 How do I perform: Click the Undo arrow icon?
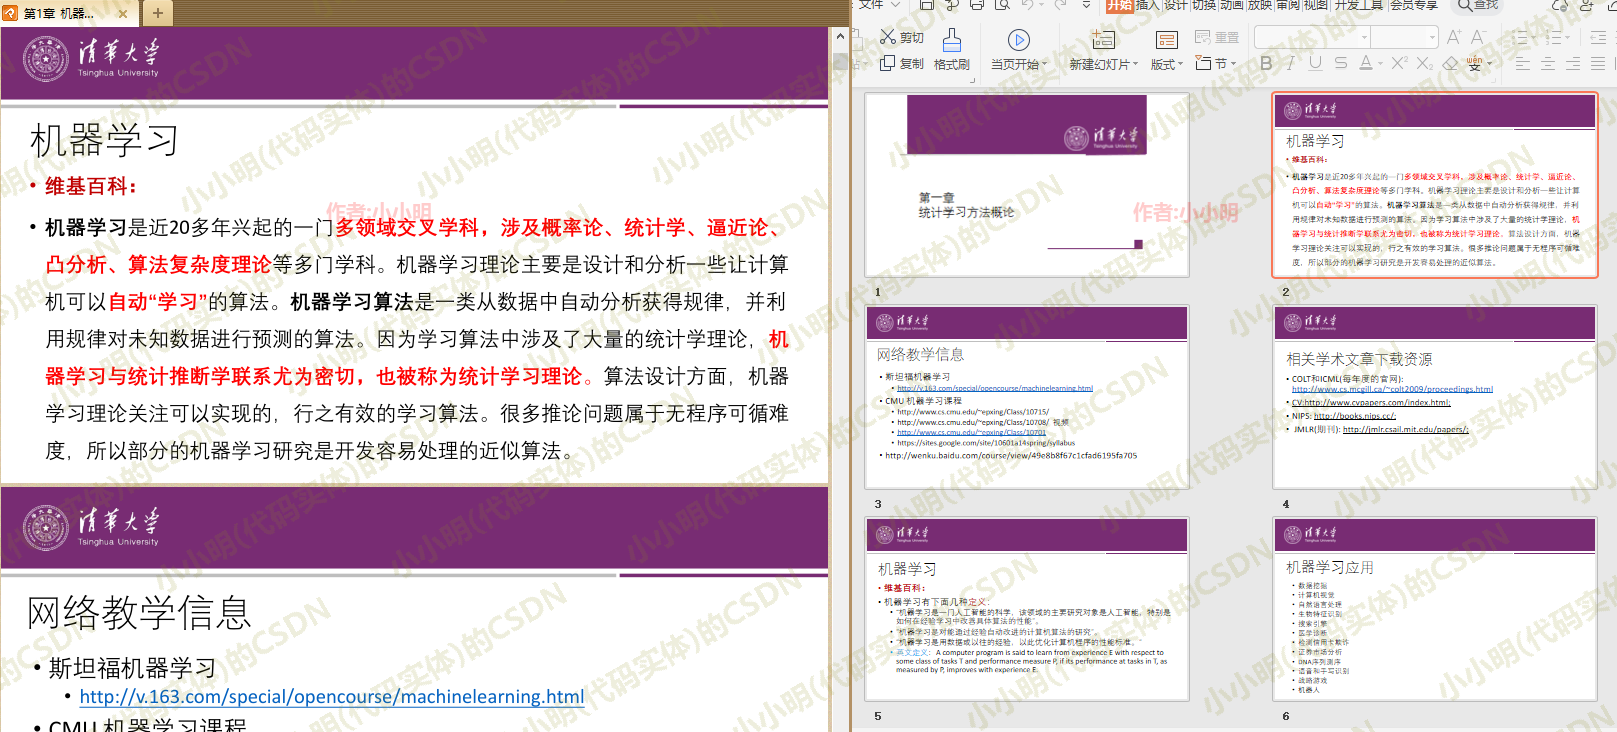1027,5
